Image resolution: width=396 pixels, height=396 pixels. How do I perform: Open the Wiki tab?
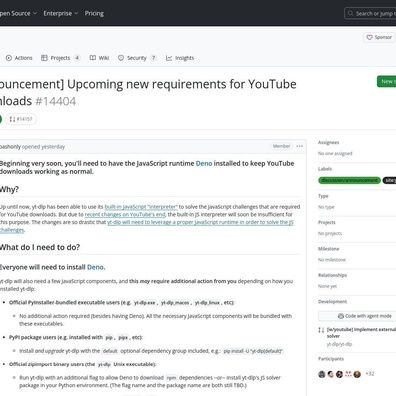click(99, 58)
